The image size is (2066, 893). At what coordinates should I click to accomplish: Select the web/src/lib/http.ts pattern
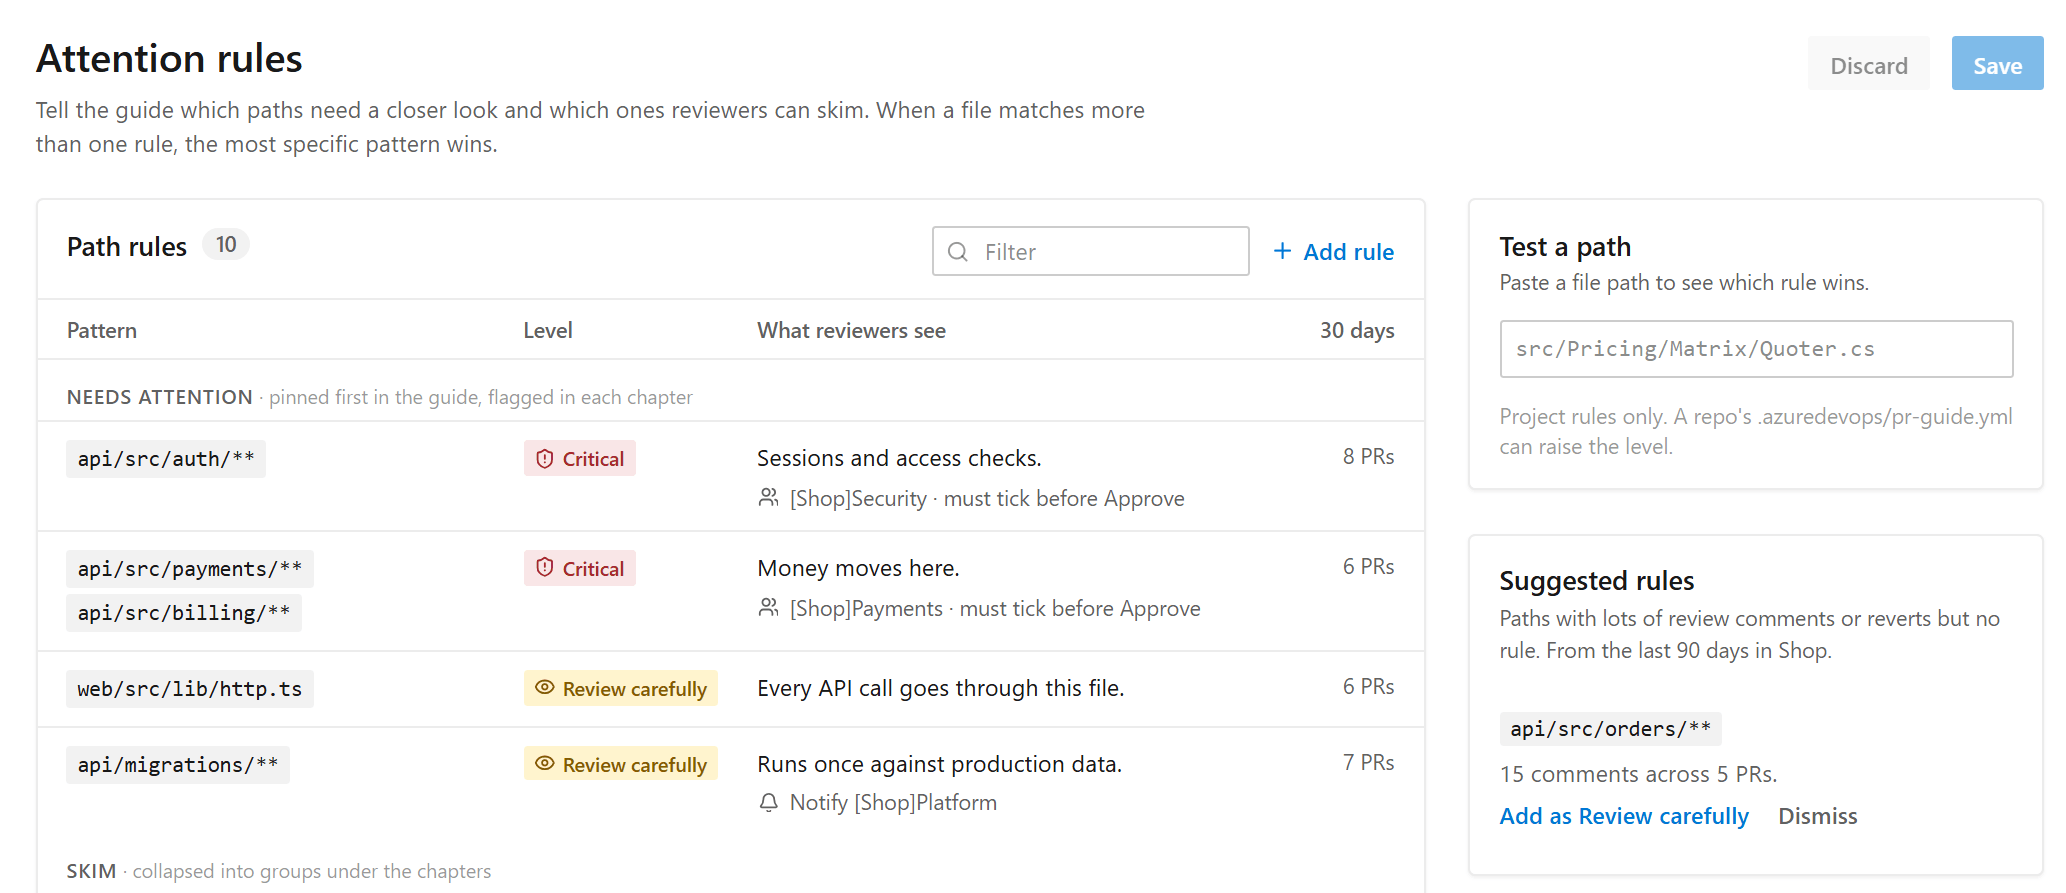click(x=190, y=689)
